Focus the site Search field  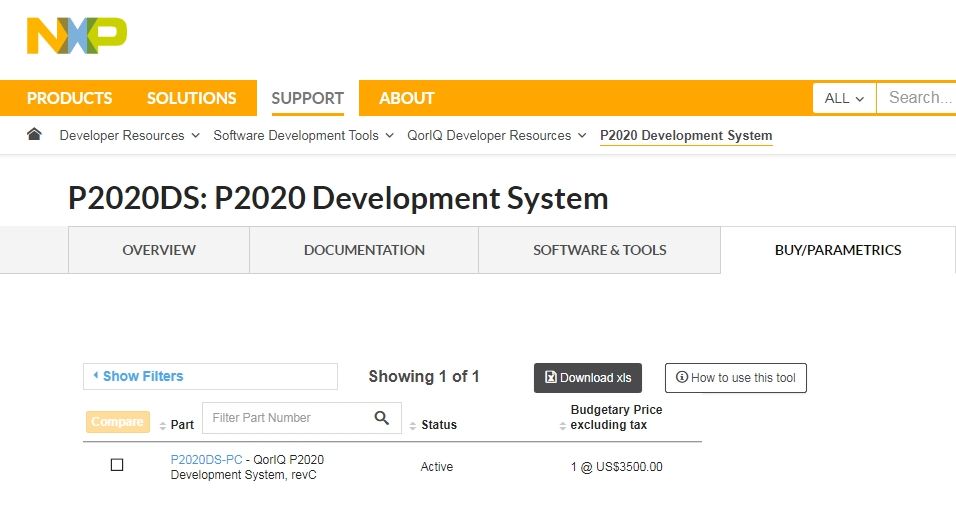(x=916, y=98)
